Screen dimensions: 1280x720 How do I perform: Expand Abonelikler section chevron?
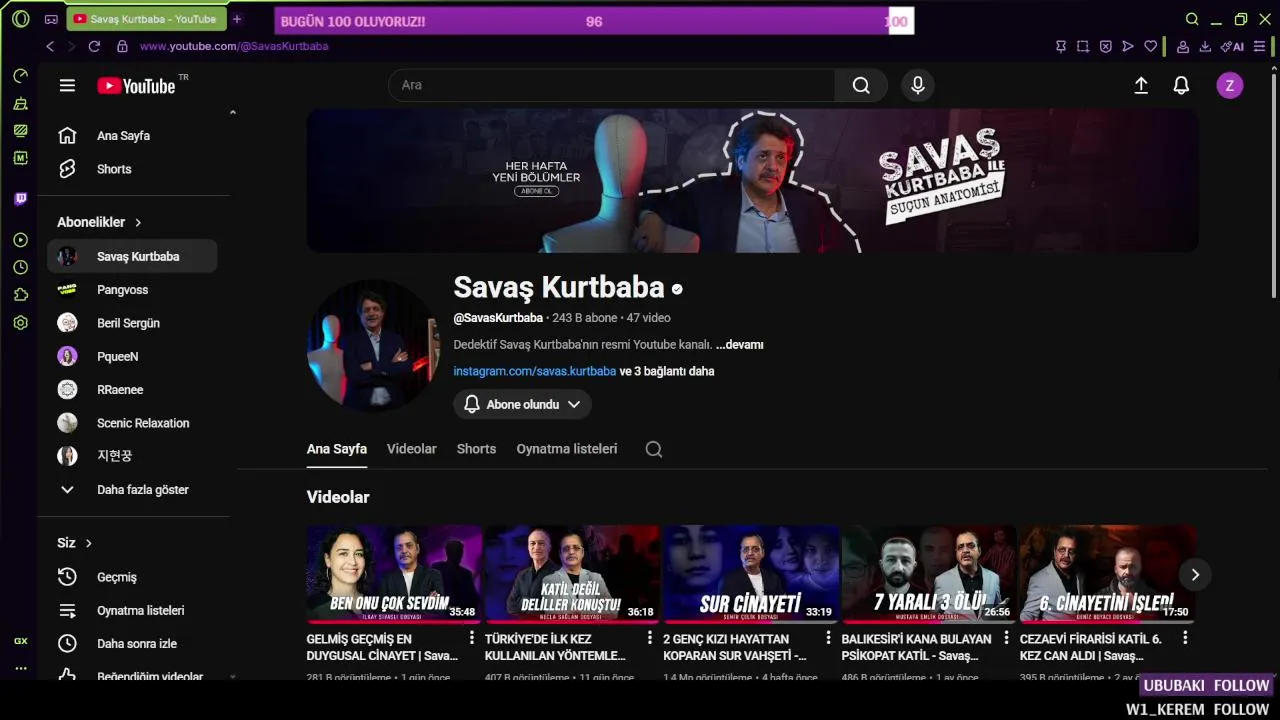138,222
